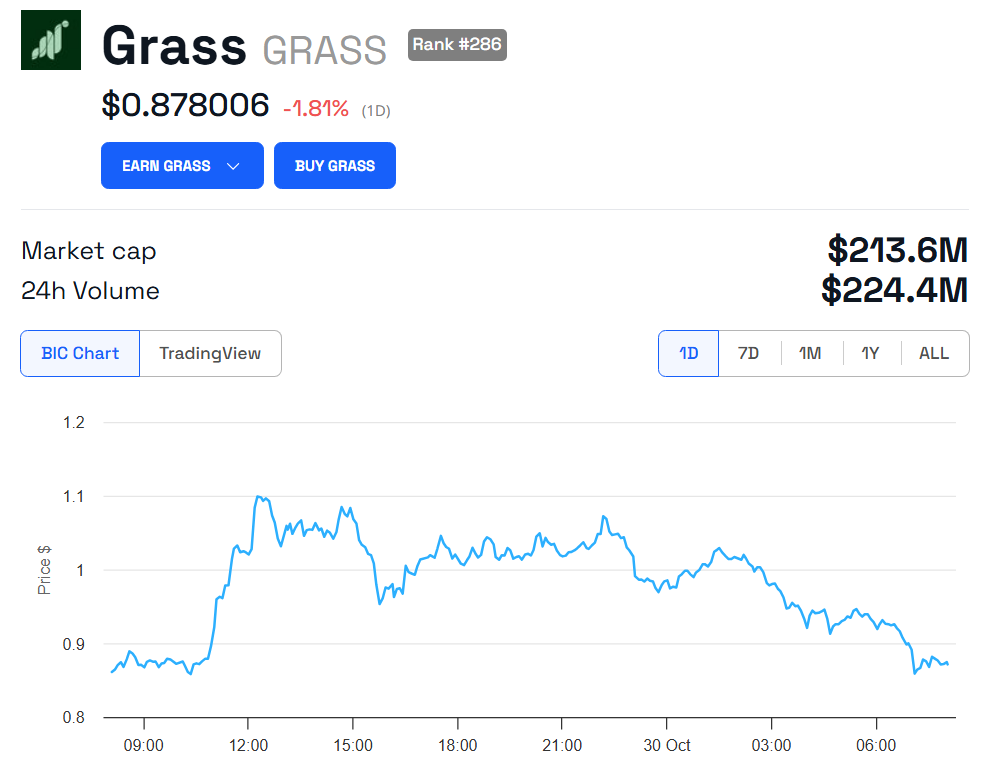Screen dimensions: 1006x772
Task: Click the GRASS ticker text
Action: (325, 46)
